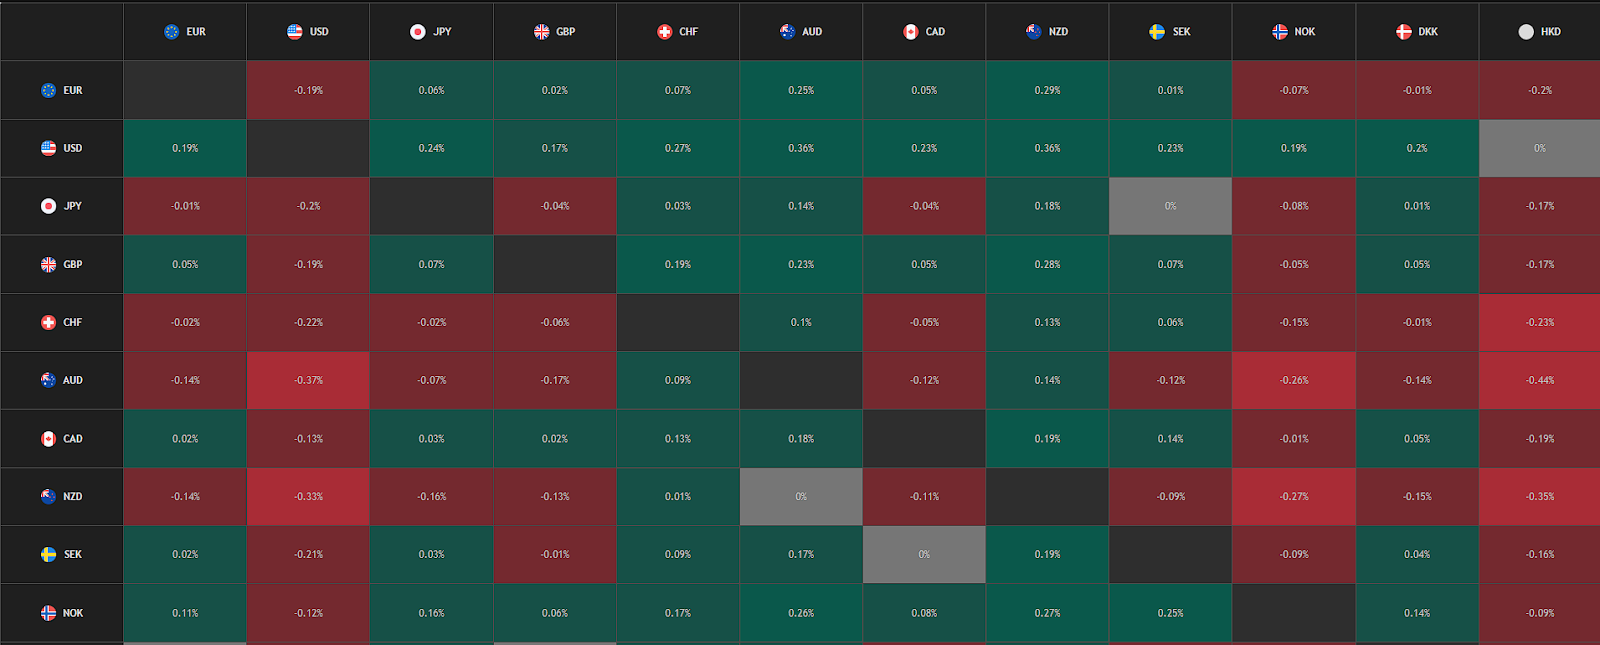This screenshot has height=645, width=1600.
Task: Click the USD flag icon in column header
Action: click(295, 32)
